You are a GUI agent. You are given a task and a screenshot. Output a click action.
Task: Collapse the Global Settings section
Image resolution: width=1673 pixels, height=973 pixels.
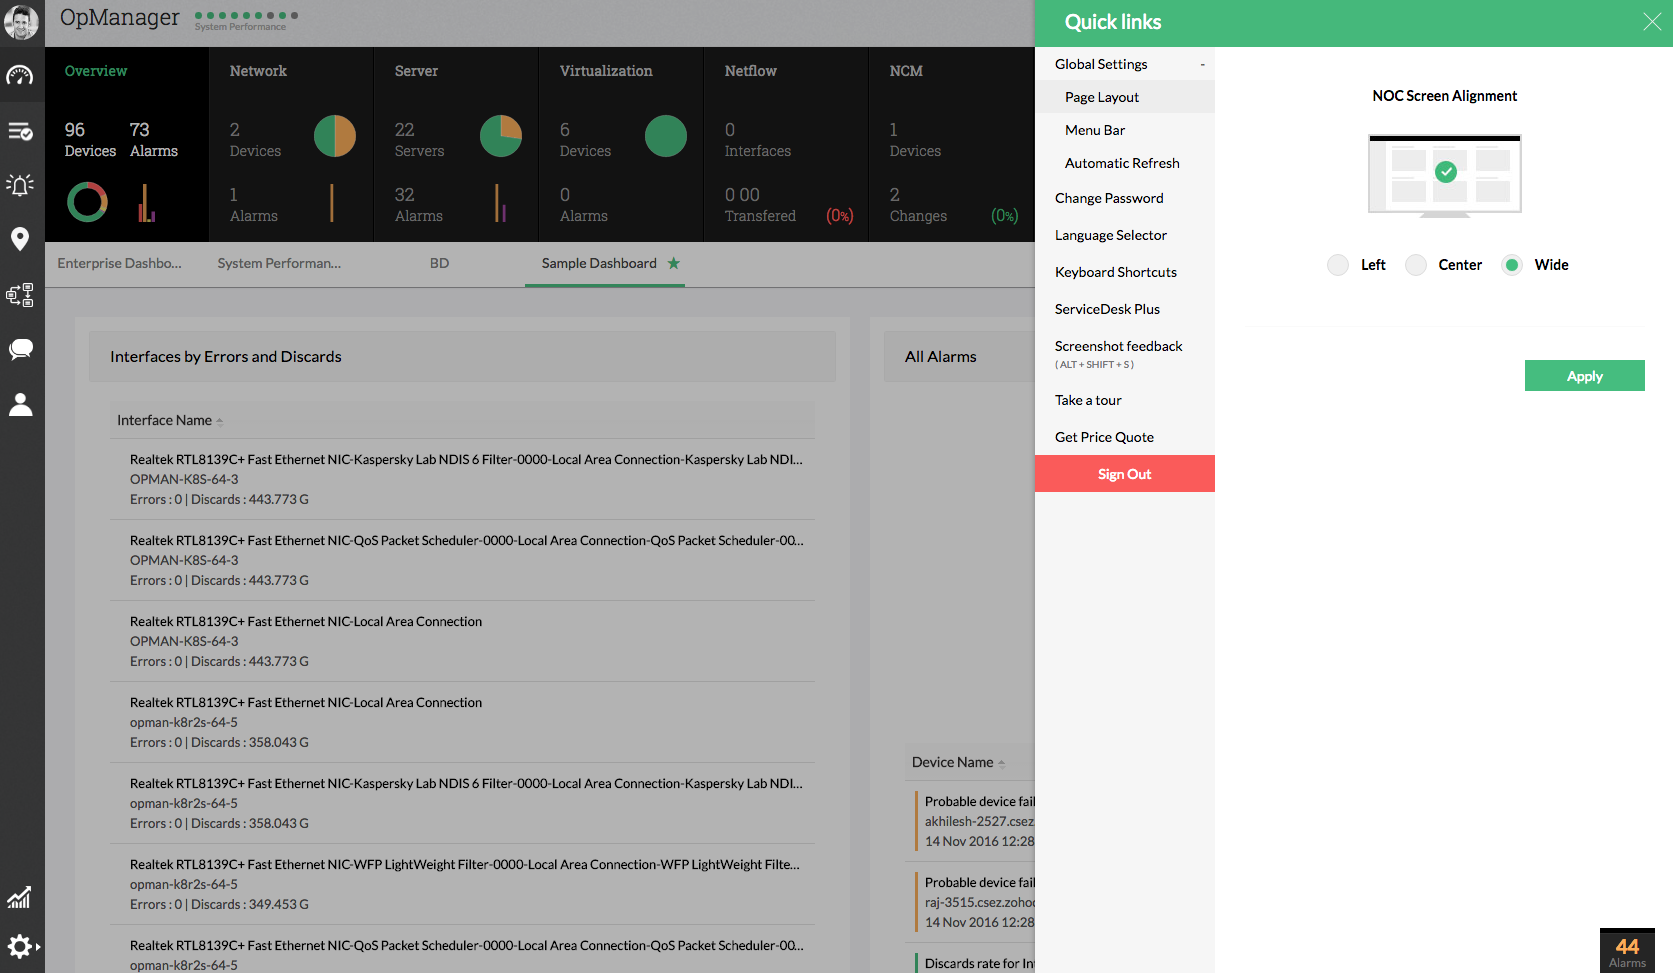tap(1202, 64)
